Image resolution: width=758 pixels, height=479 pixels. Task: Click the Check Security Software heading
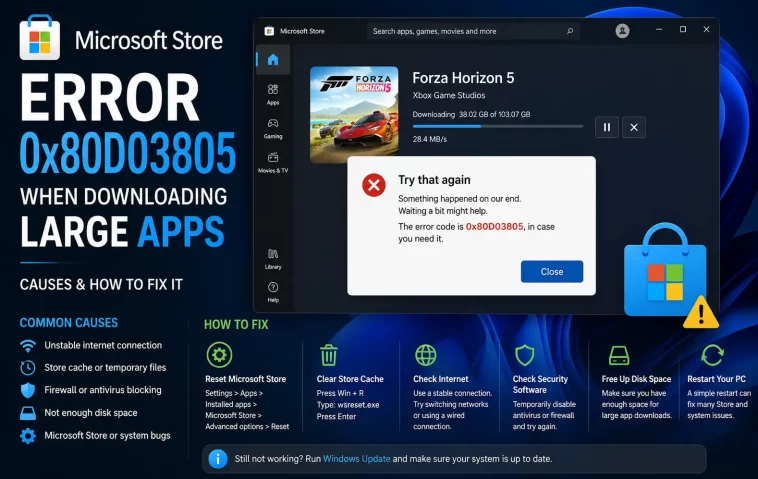click(540, 384)
